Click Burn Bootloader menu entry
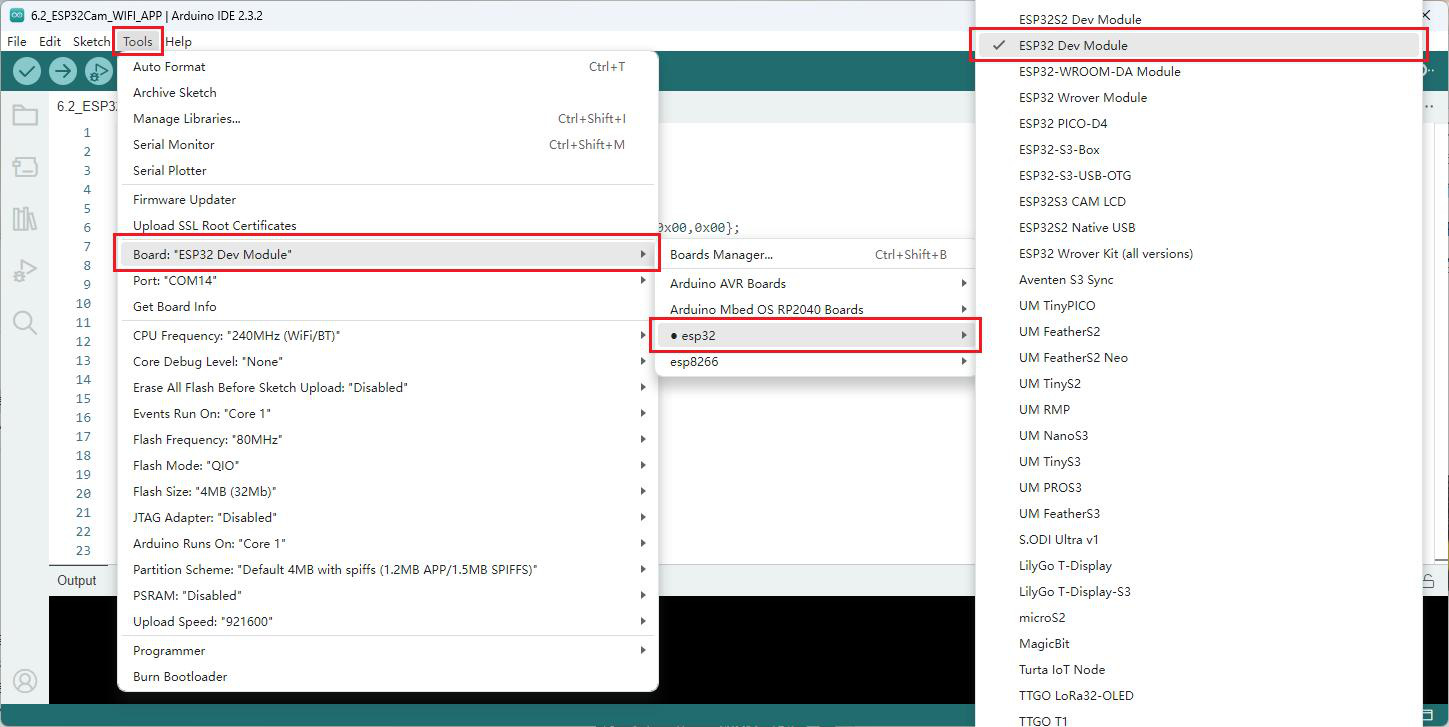 click(388, 677)
